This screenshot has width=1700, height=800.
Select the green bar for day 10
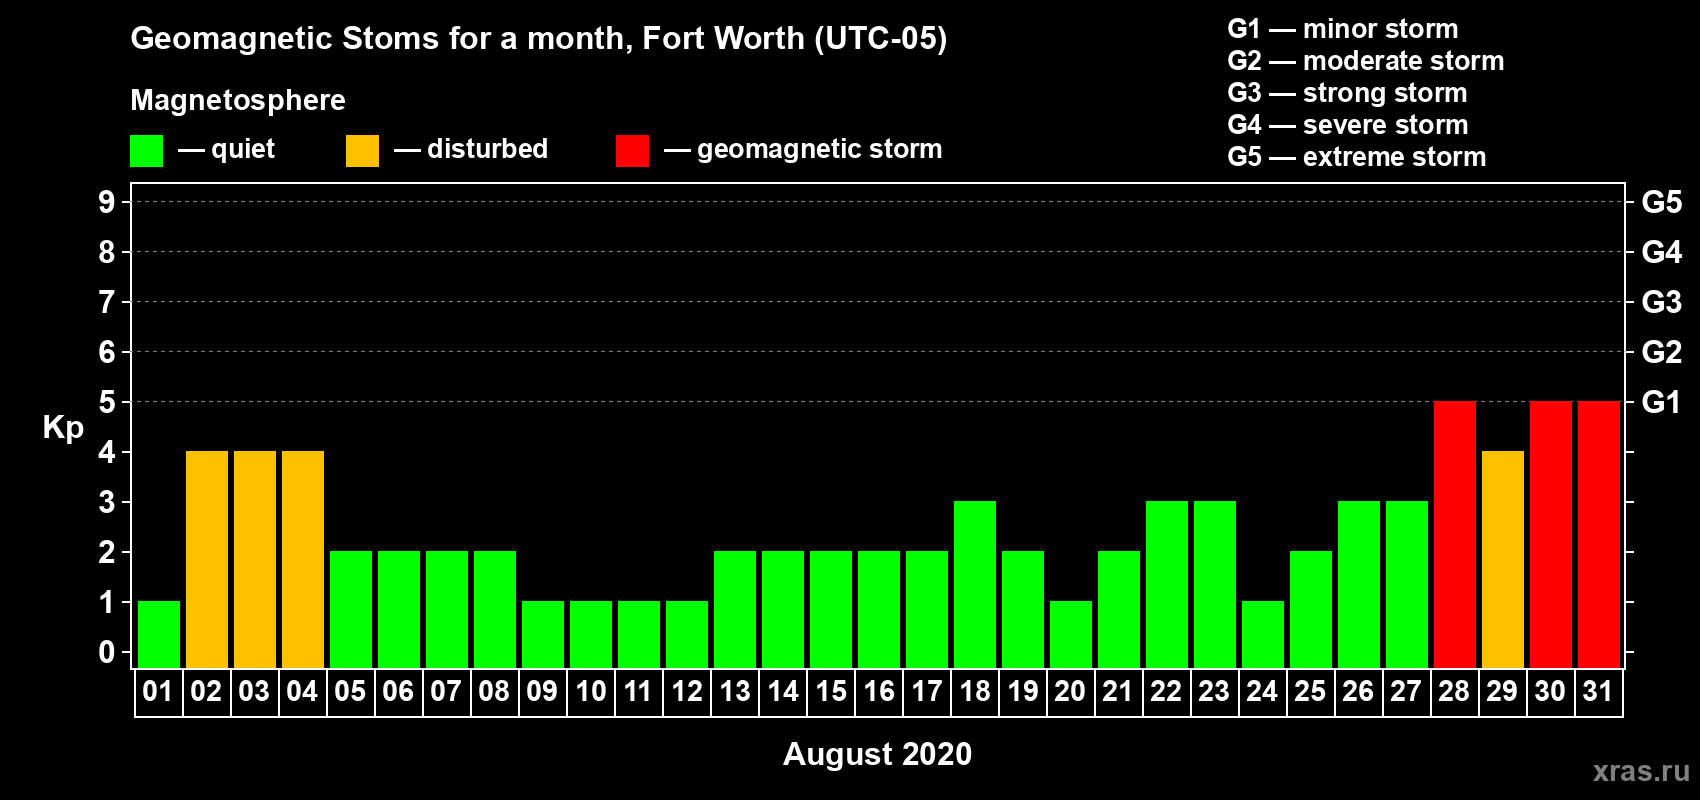pos(591,635)
